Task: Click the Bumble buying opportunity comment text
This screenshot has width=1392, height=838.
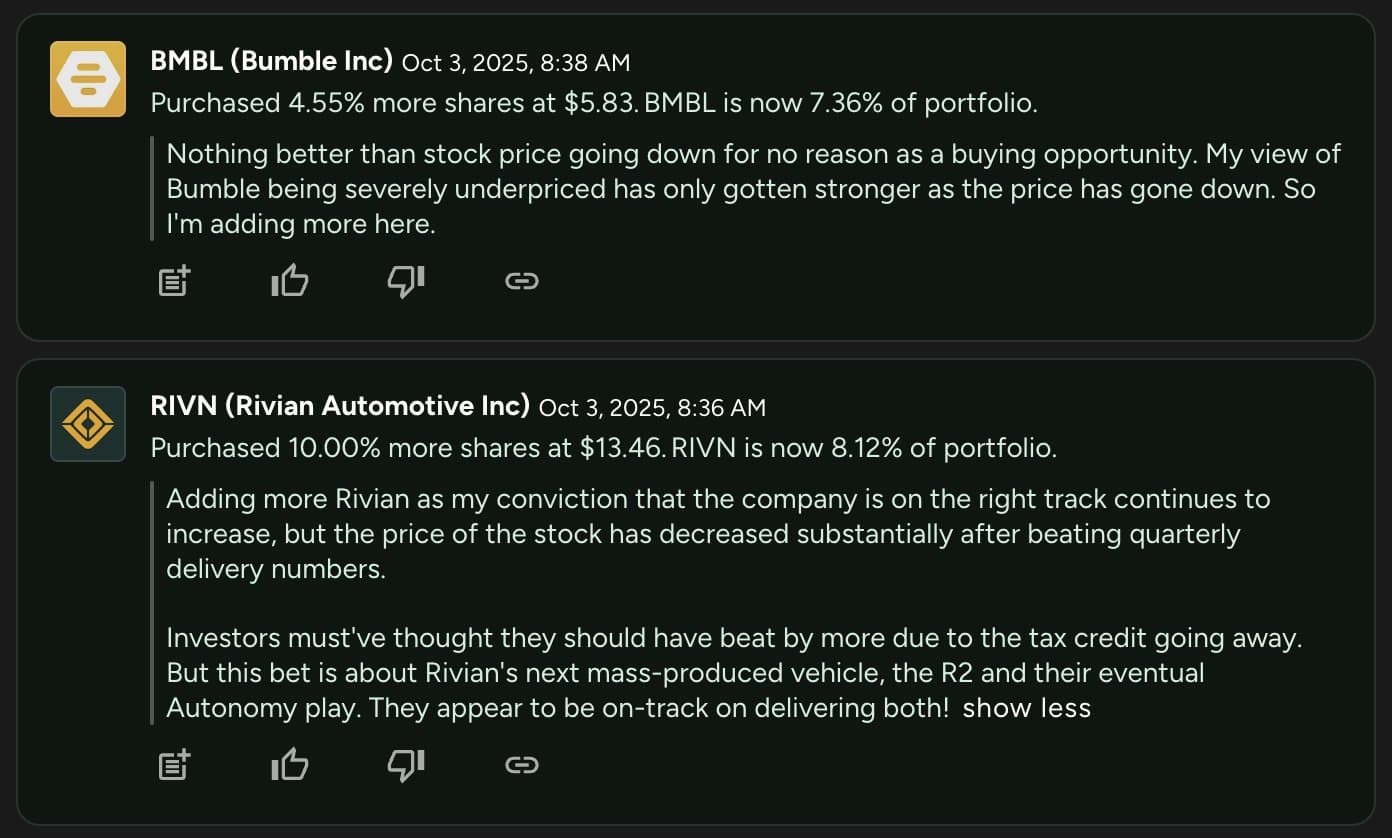Action: (740, 189)
